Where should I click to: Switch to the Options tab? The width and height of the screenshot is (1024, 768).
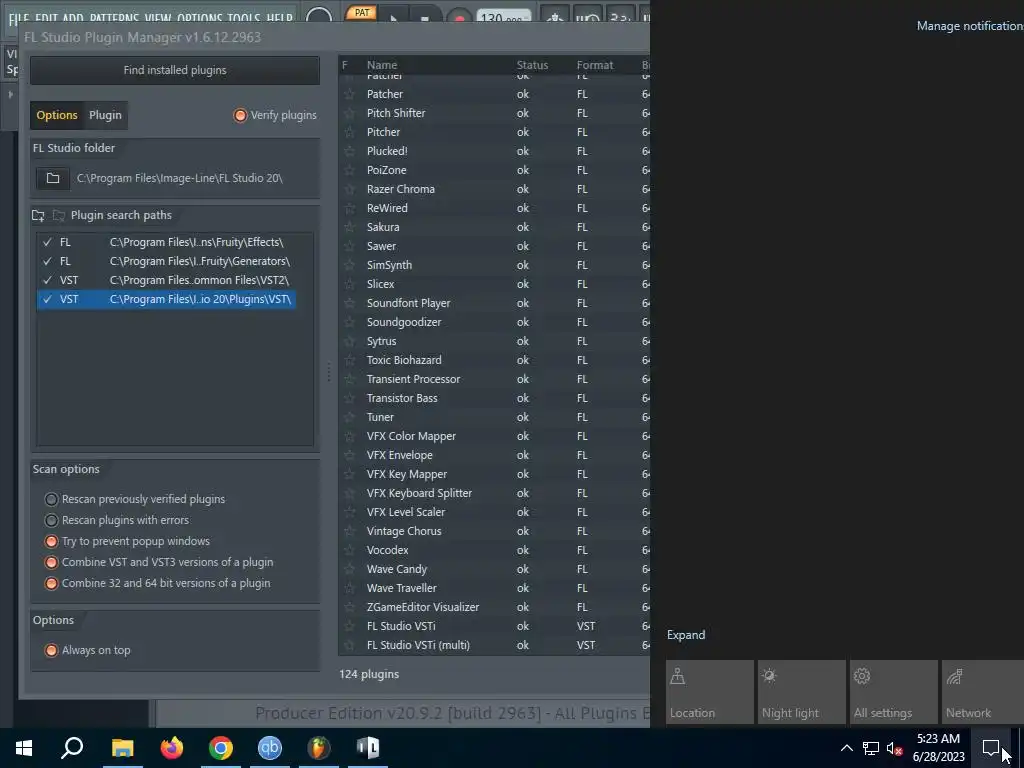(x=57, y=115)
